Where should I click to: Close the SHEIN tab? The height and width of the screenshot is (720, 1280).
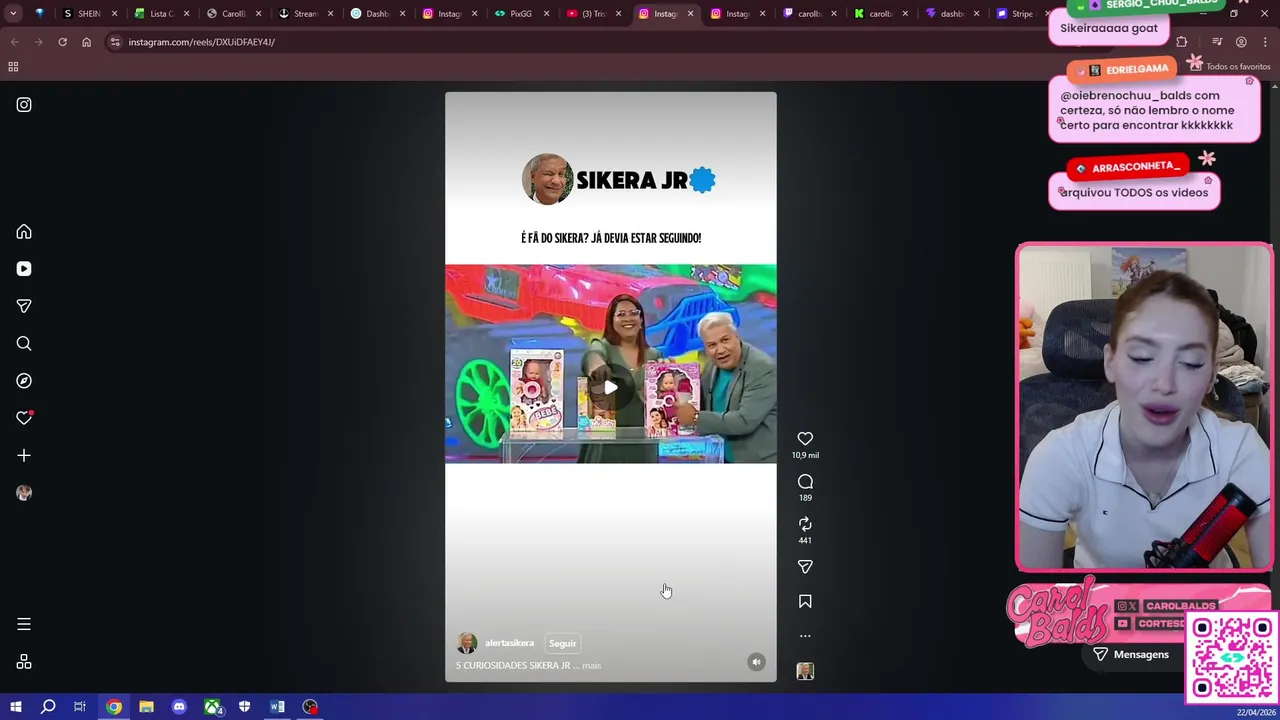point(114,14)
